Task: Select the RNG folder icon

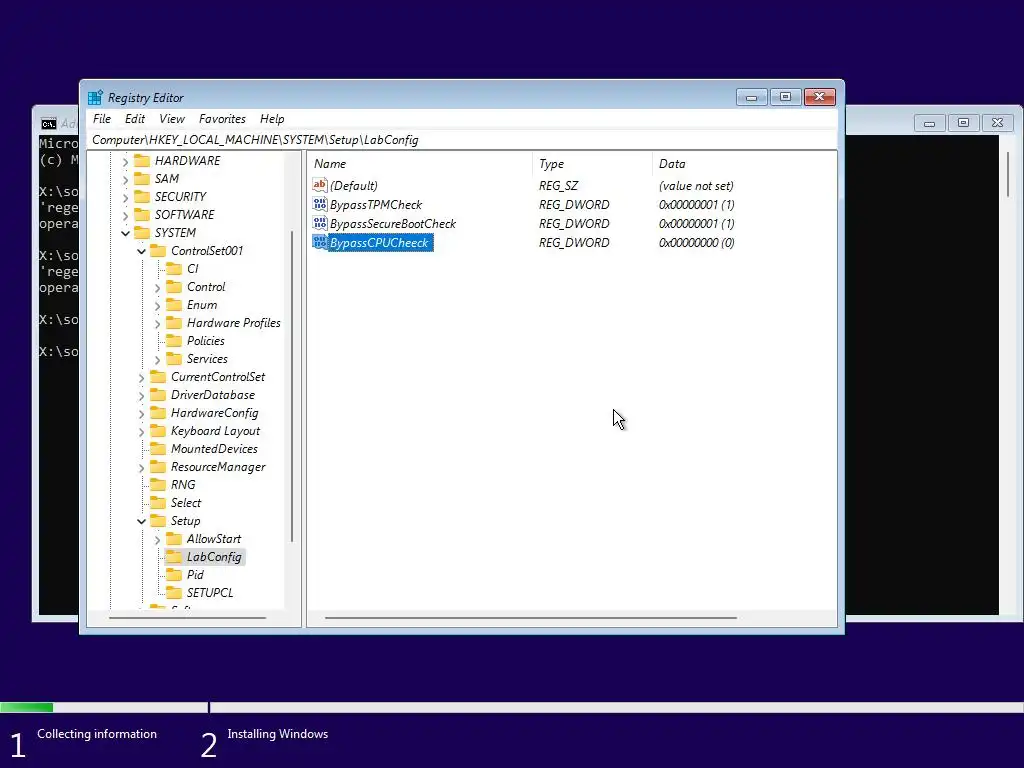Action: [158, 485]
